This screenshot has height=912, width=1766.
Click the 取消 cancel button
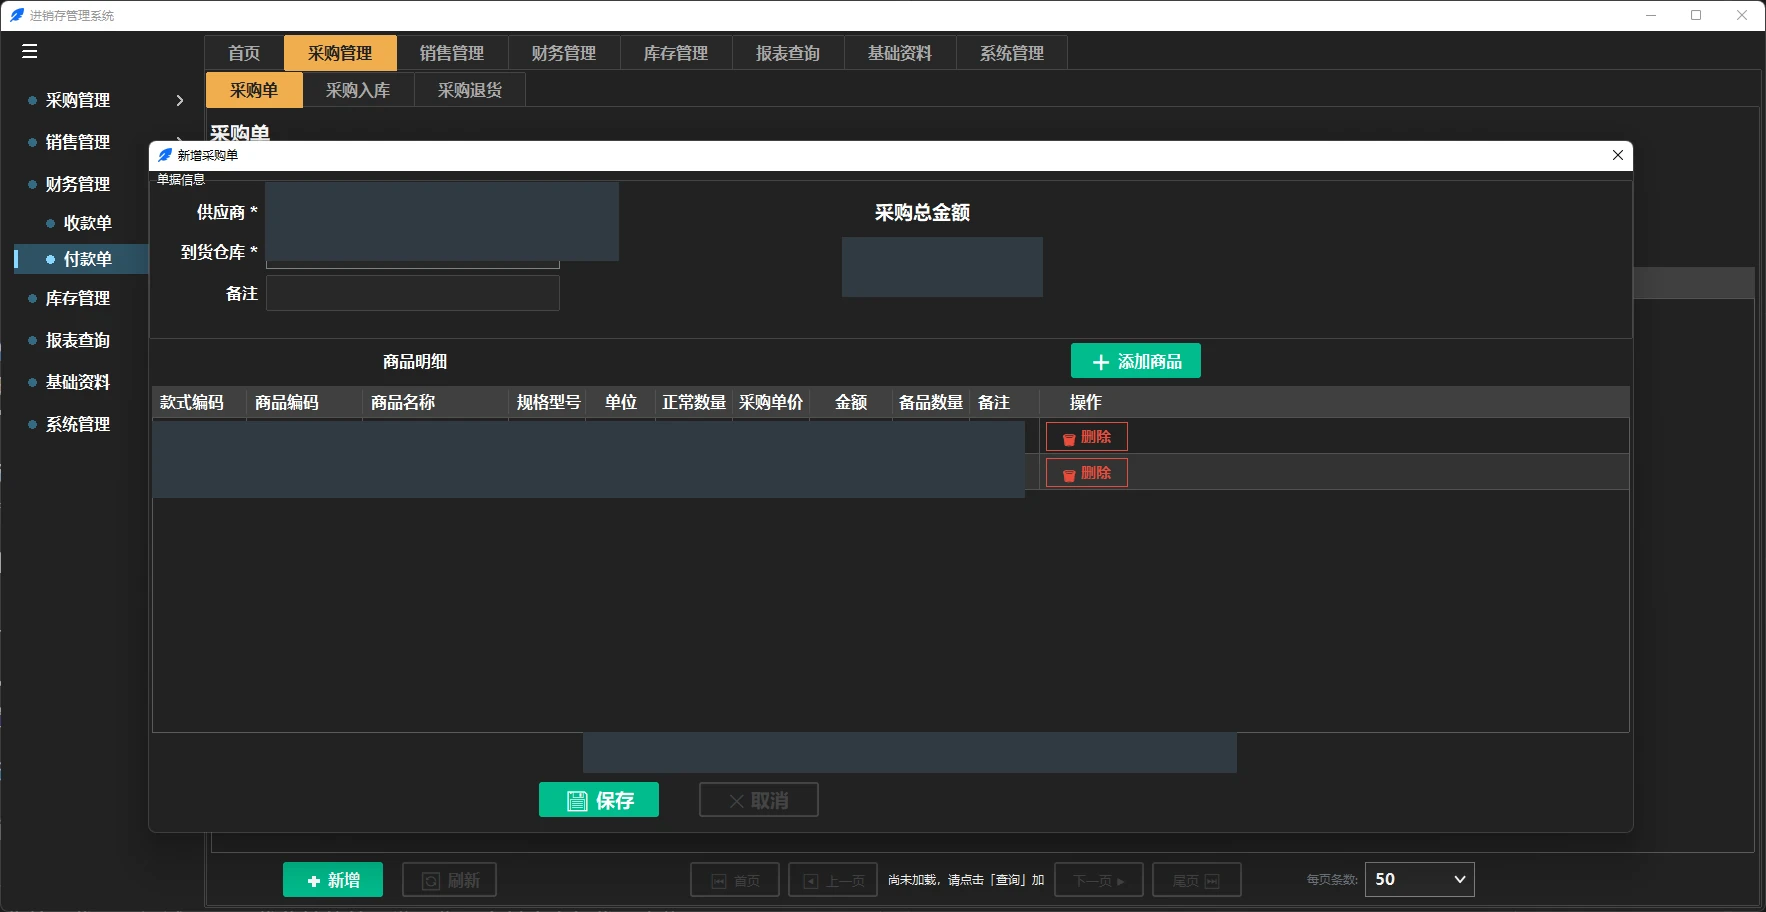(759, 800)
